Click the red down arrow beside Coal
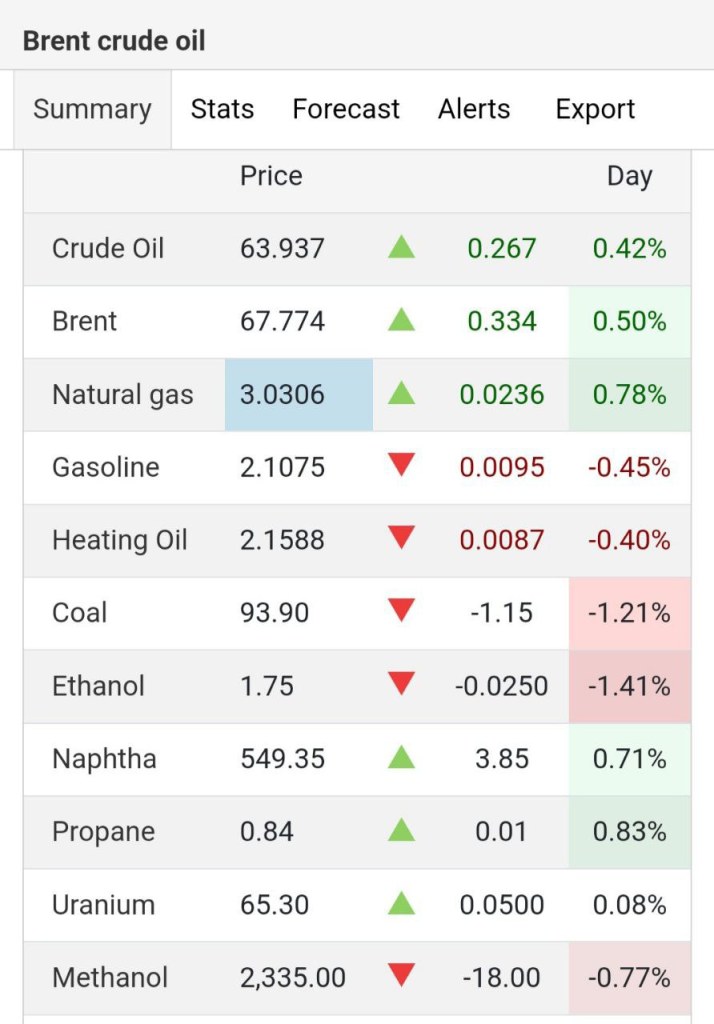 (401, 612)
